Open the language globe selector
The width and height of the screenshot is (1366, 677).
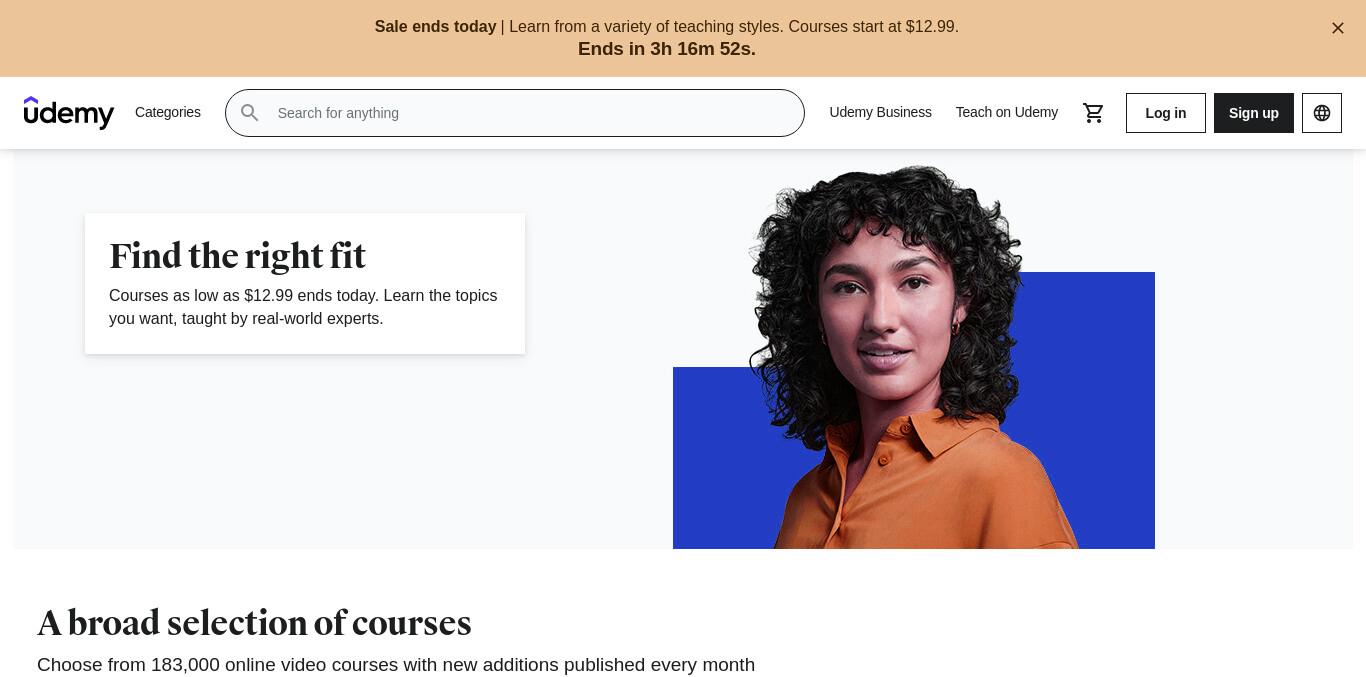click(x=1322, y=113)
